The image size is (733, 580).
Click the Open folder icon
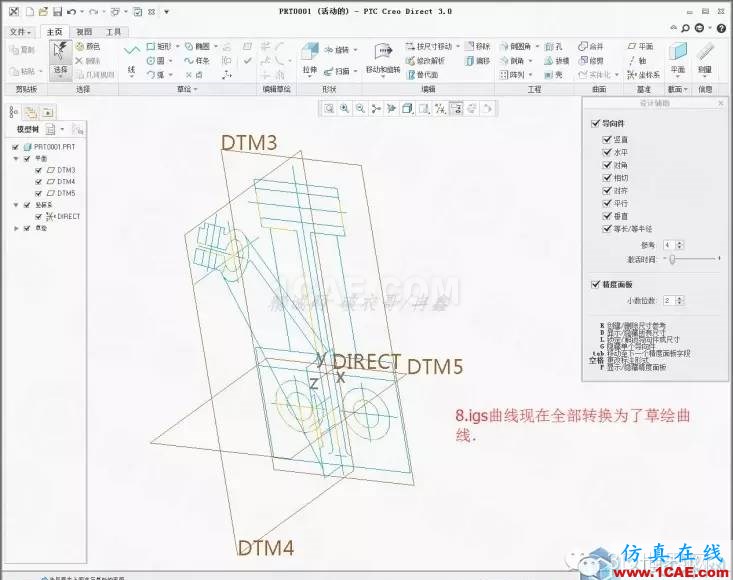click(43, 12)
